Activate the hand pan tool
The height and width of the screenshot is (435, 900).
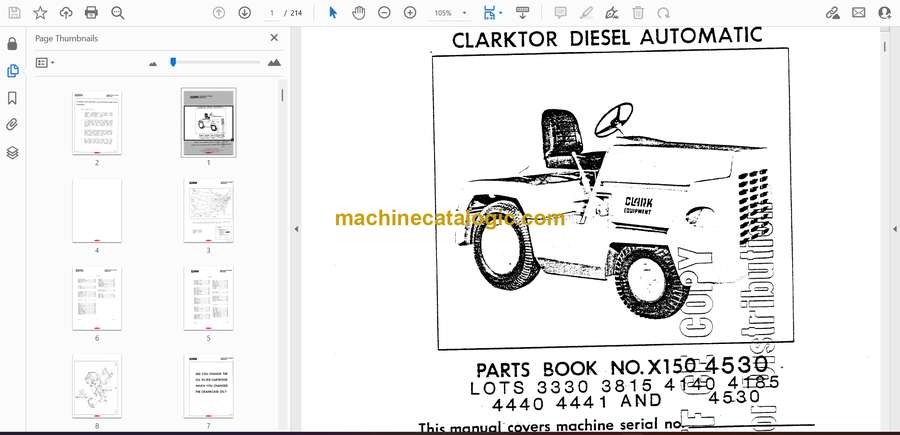(x=359, y=13)
